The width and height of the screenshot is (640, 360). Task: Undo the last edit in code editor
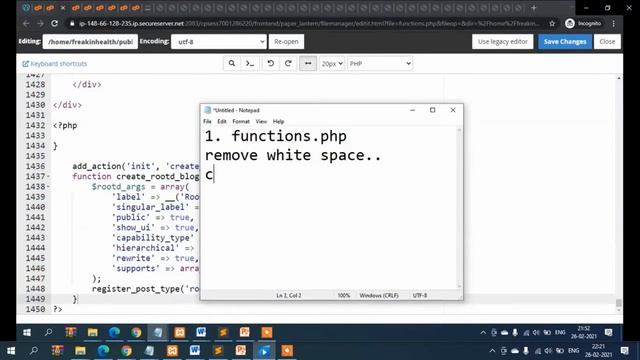tap(270, 64)
